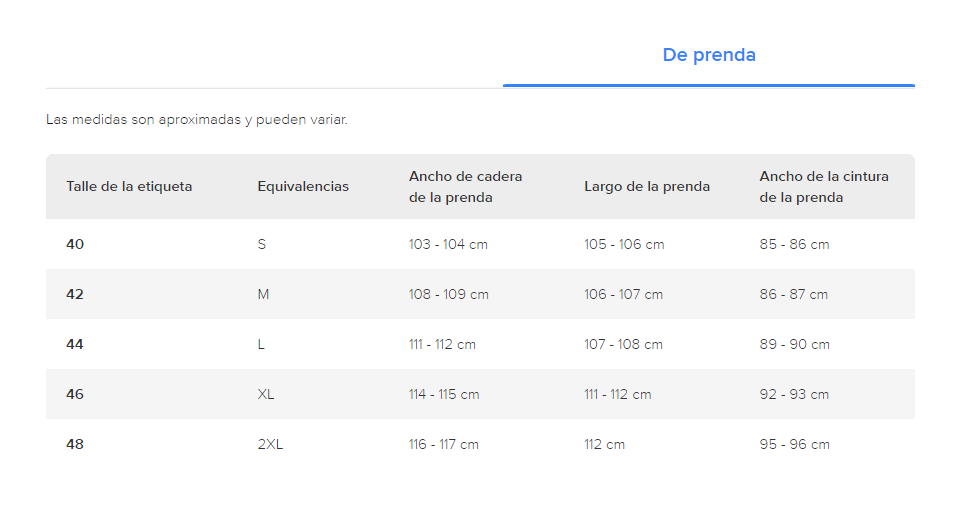Click the Equivalencias column header
The width and height of the screenshot is (955, 527).
pyautogui.click(x=303, y=187)
